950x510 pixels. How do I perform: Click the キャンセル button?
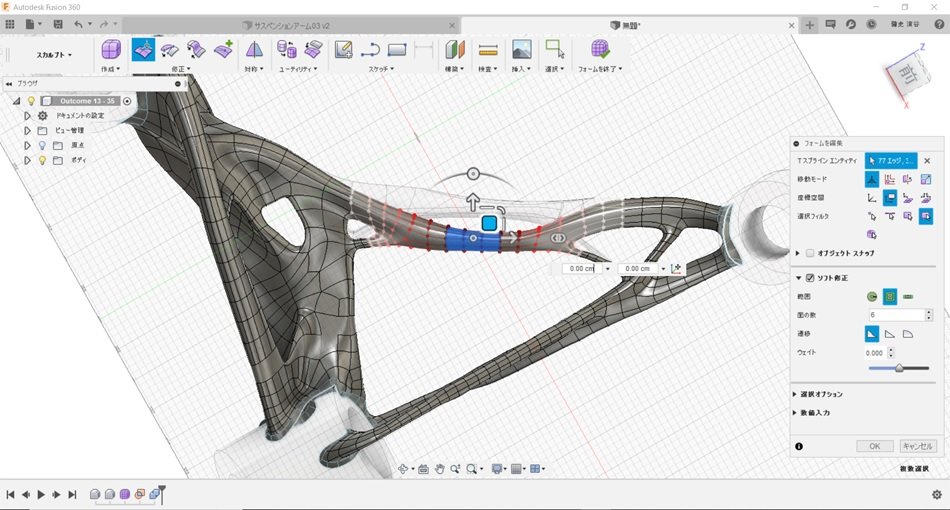point(917,446)
